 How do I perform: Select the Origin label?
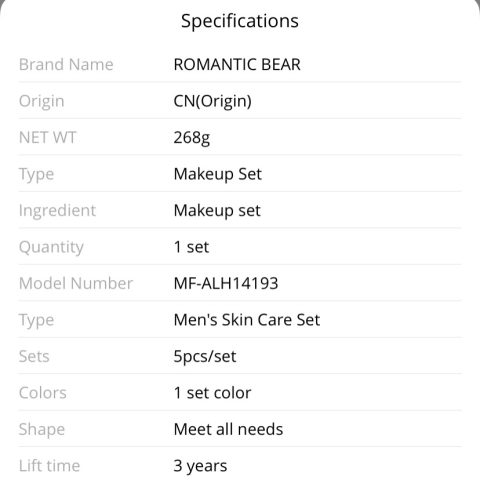point(42,101)
